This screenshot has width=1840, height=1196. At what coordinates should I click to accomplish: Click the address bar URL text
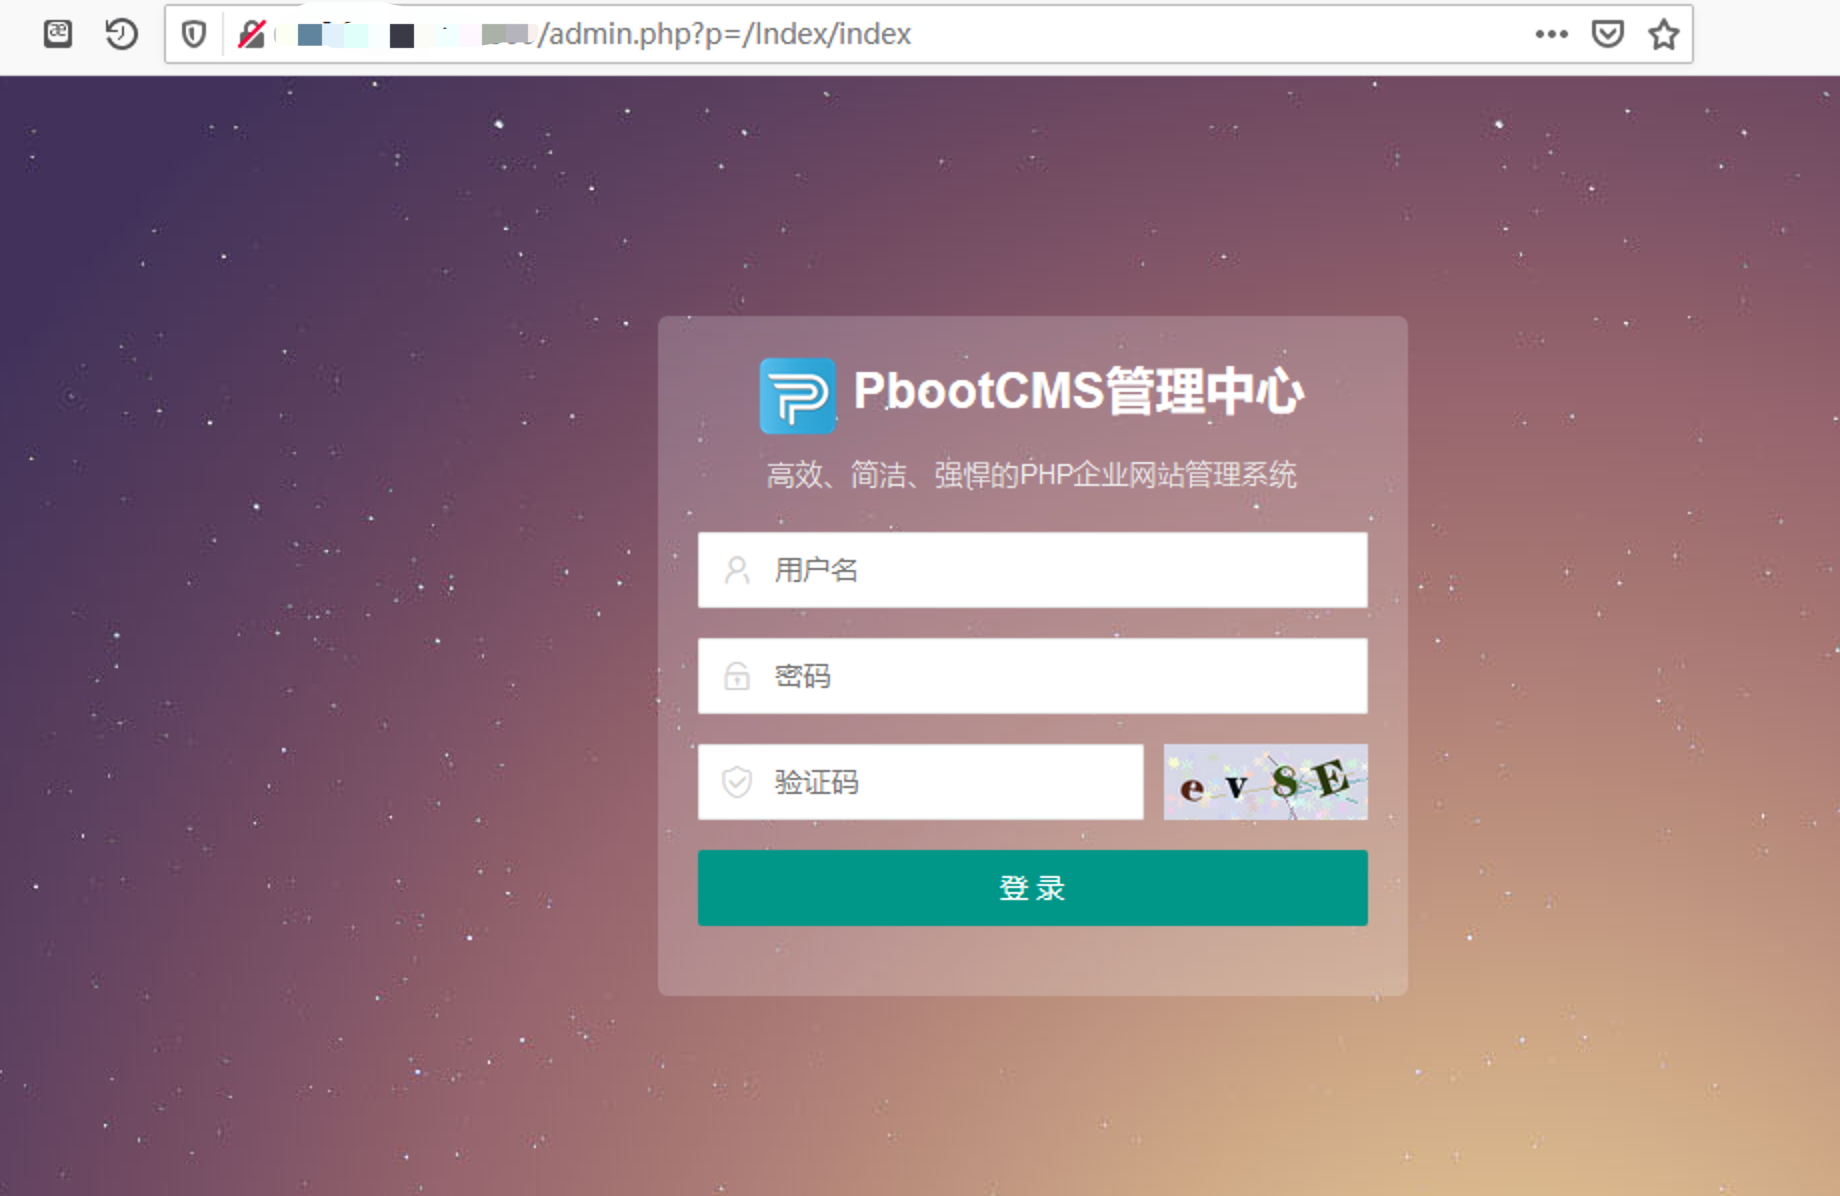[x=725, y=34]
